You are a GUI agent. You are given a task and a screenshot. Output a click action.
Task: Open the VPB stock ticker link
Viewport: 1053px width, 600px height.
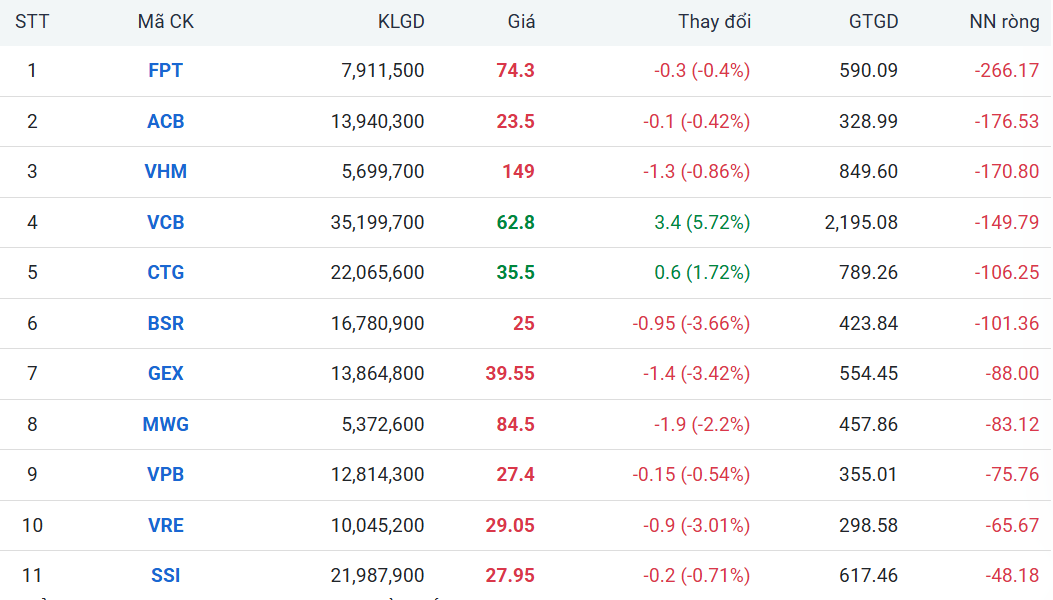click(165, 474)
